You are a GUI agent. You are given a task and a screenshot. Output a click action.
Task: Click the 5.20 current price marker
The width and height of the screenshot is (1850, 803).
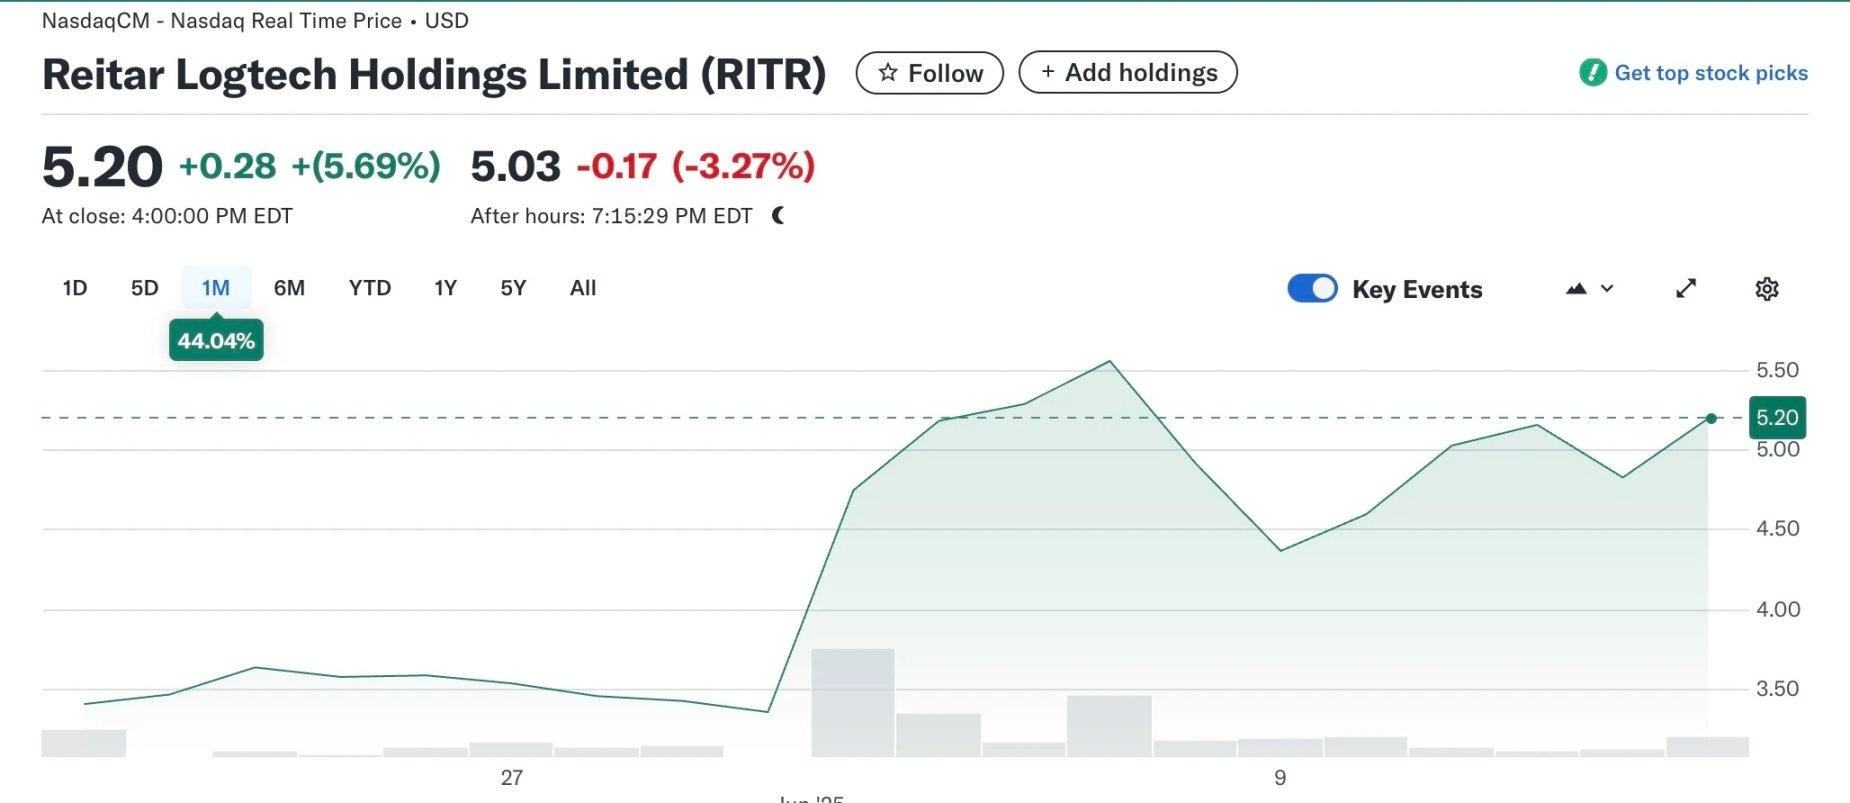[x=1777, y=417]
